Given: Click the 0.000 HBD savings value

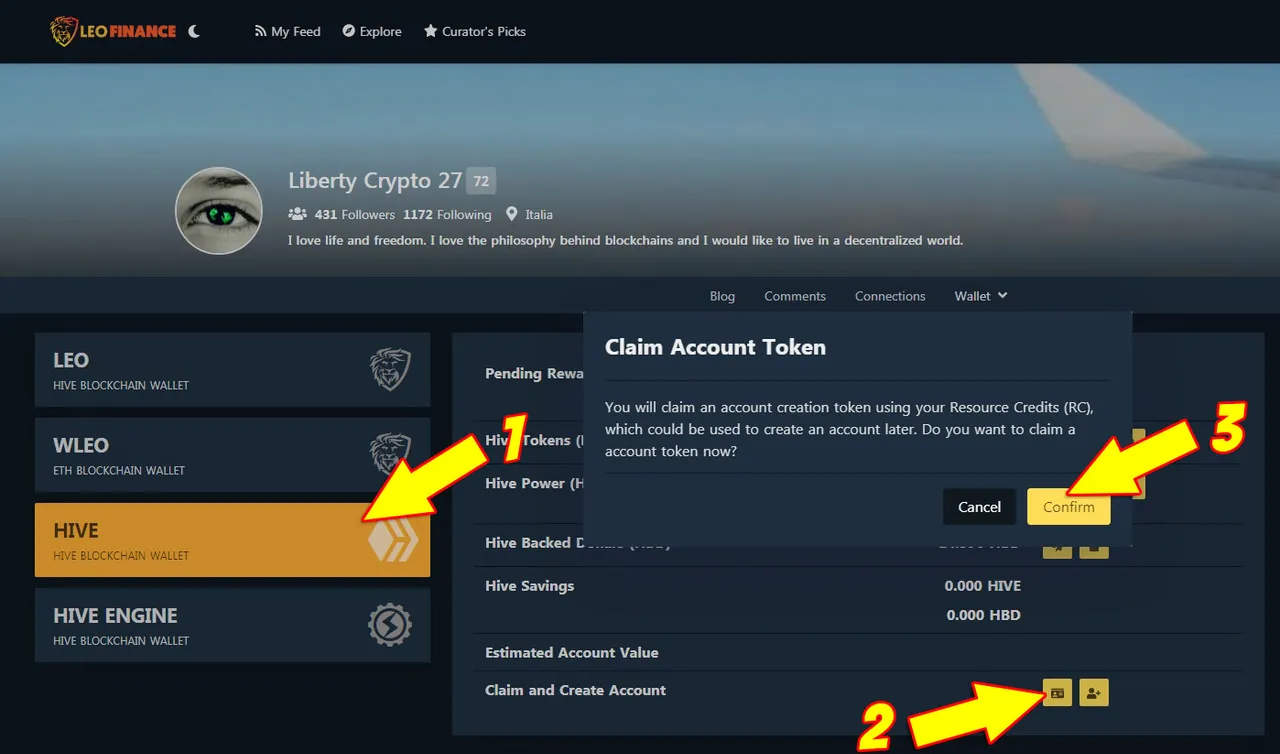Looking at the screenshot, I should [x=983, y=615].
